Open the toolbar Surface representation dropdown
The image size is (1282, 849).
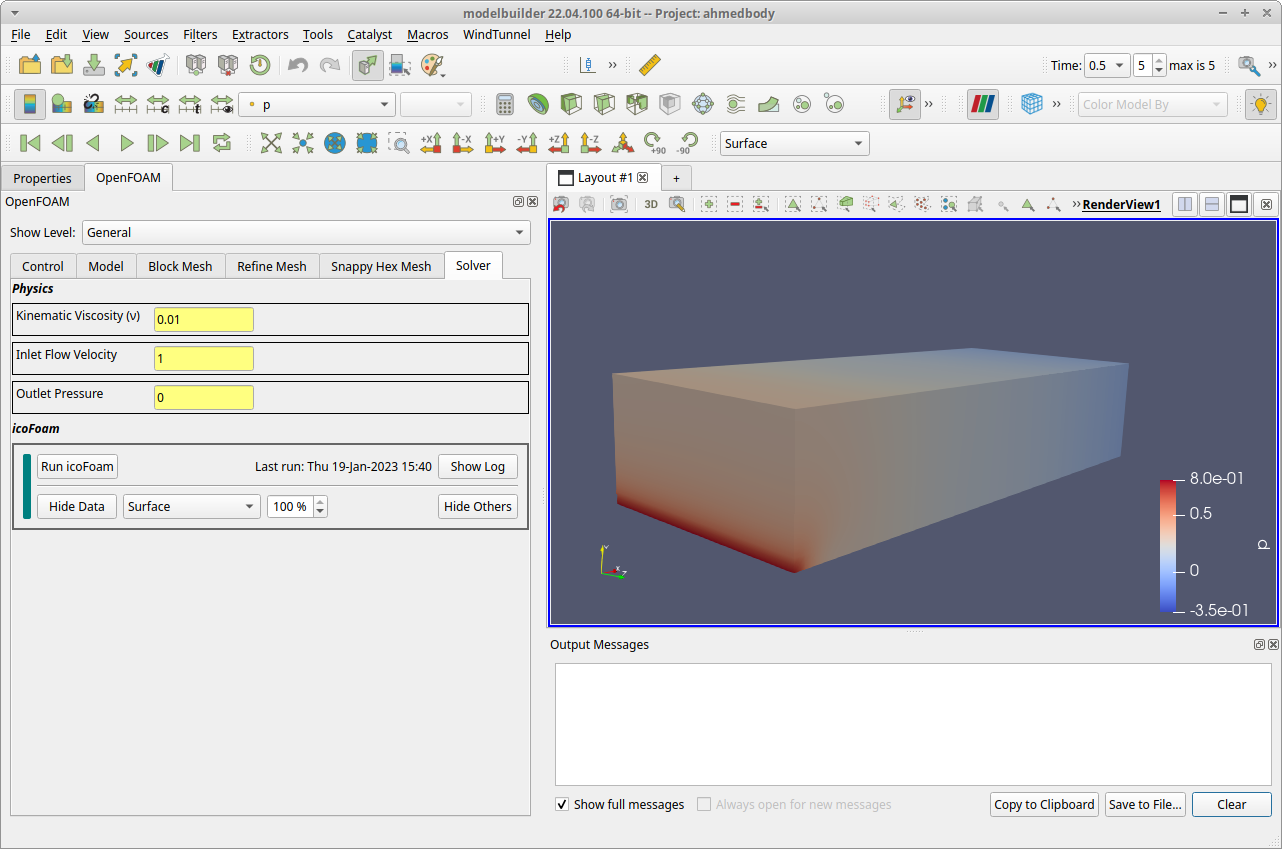click(x=795, y=143)
